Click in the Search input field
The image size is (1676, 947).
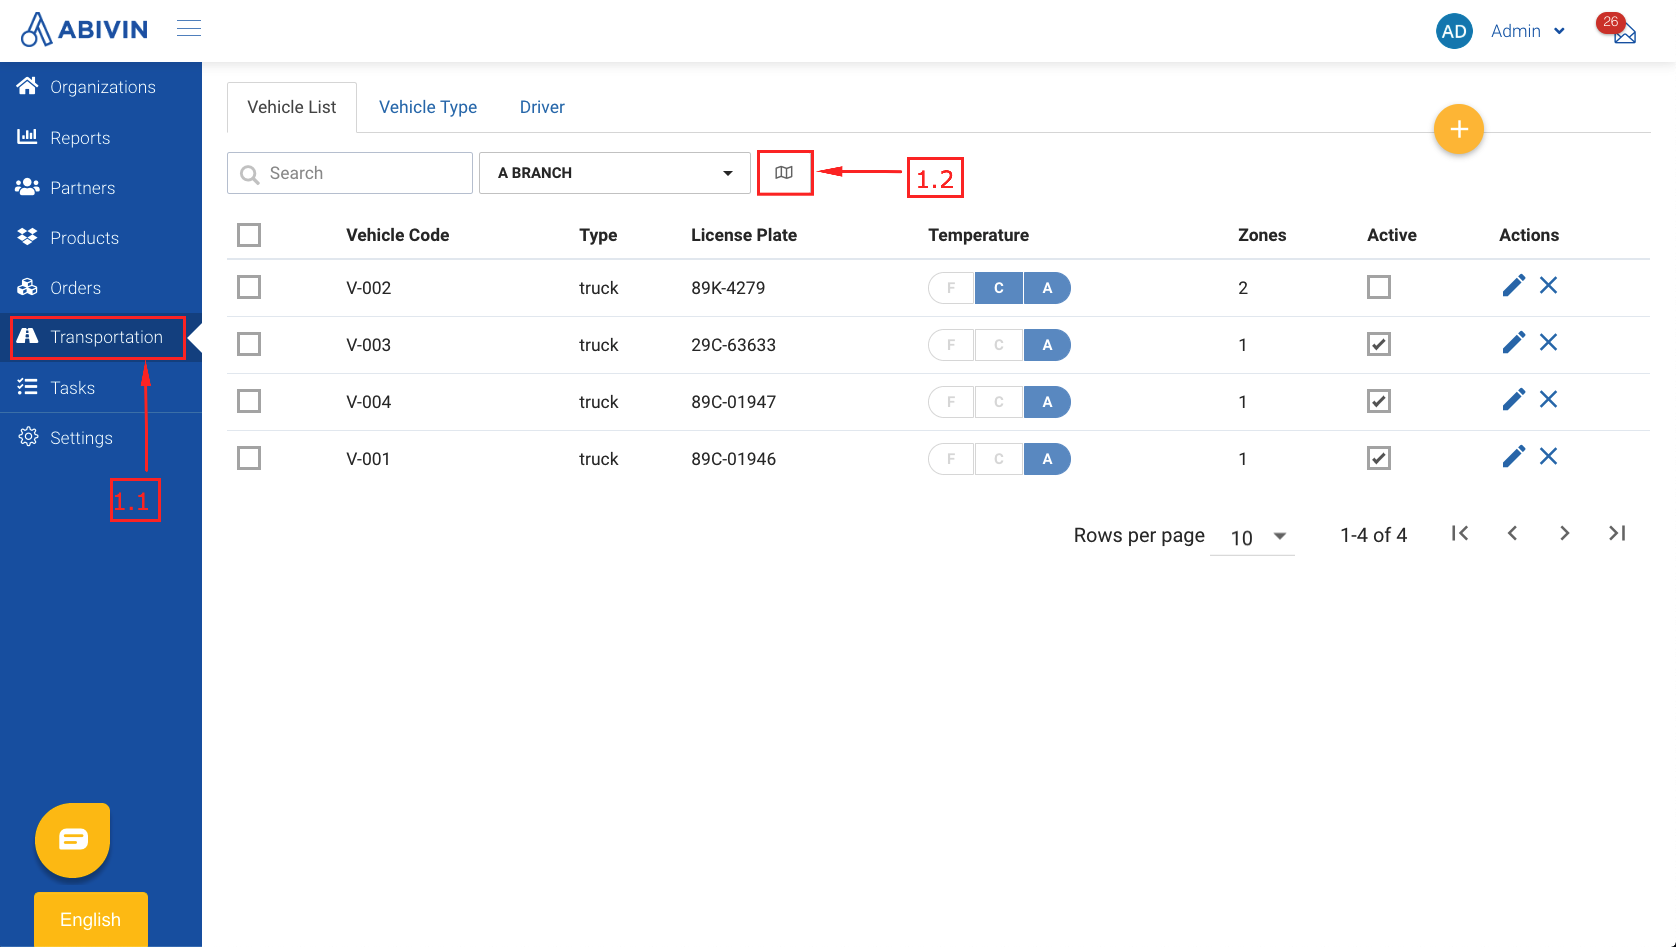tap(350, 173)
